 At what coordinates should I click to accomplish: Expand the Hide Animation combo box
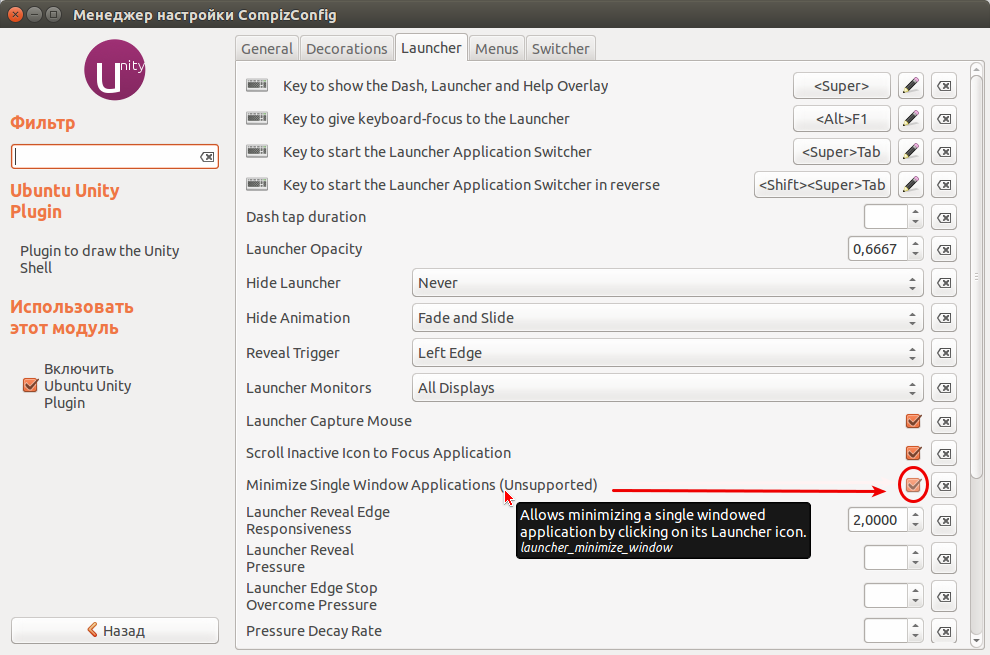[x=667, y=318]
